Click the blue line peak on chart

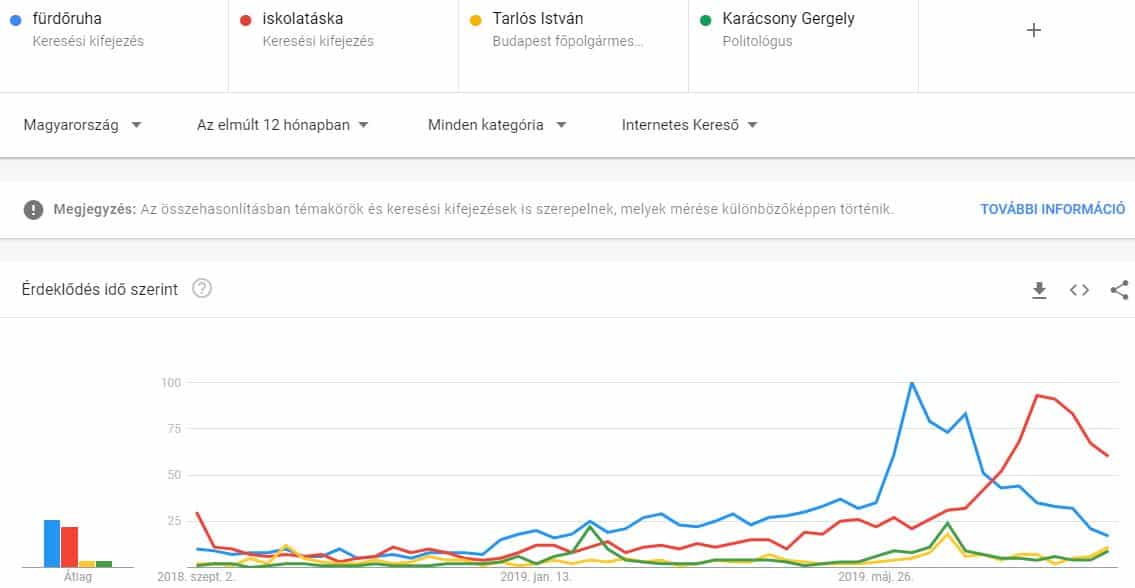912,383
